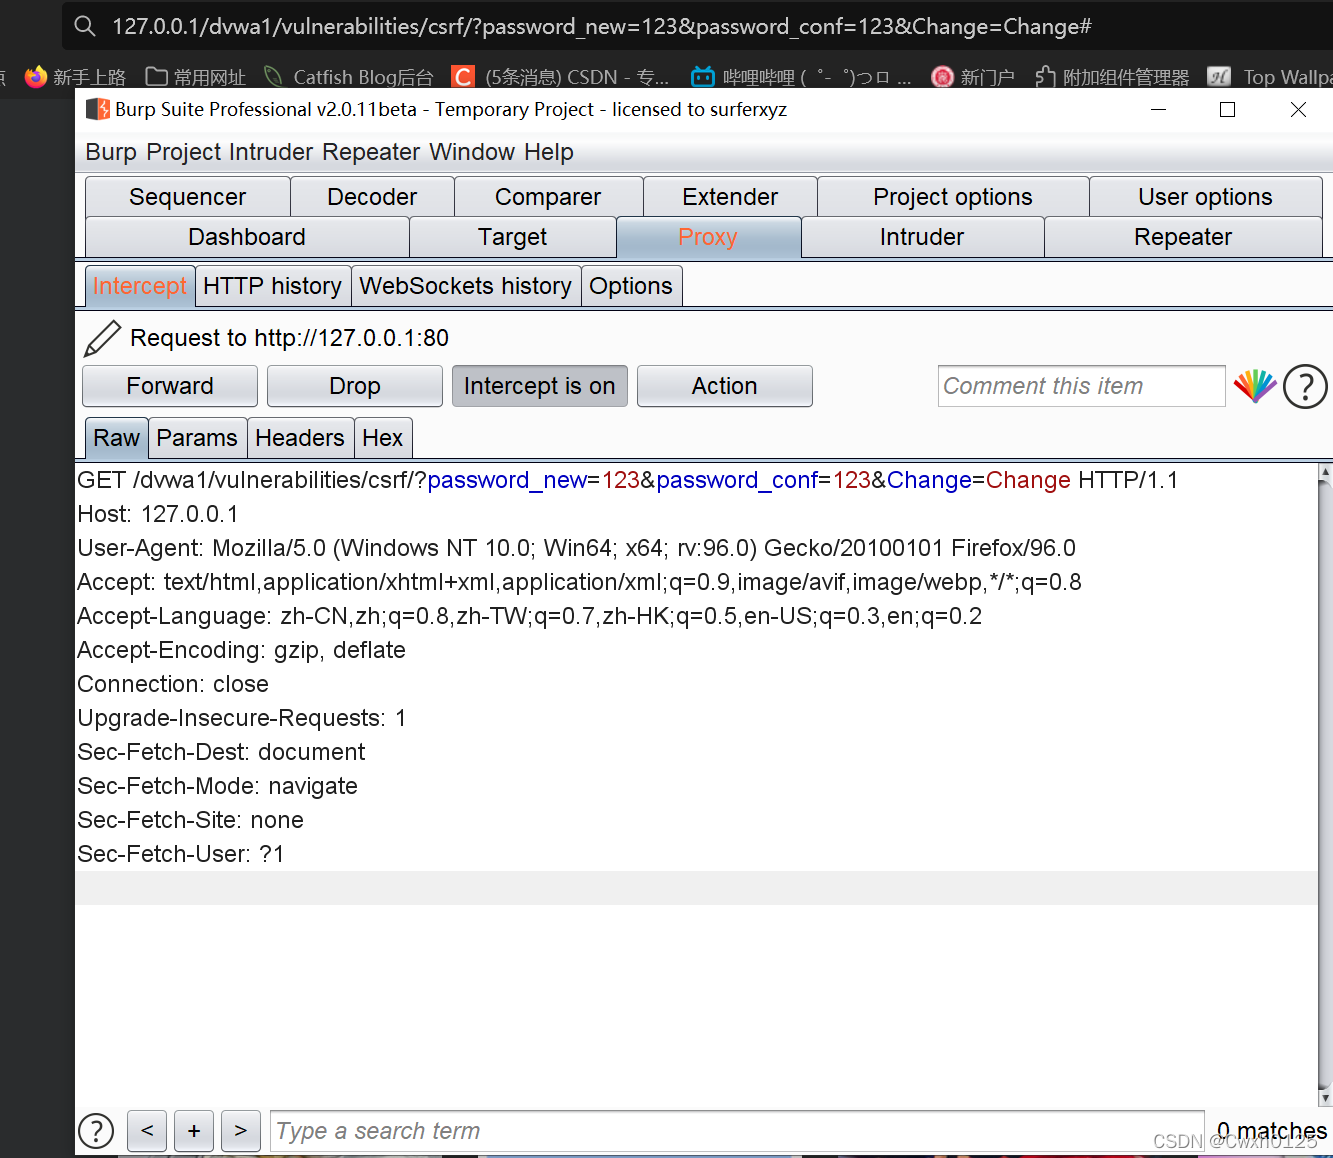Switch to the Hex view tab
The height and width of the screenshot is (1158, 1333).
(383, 438)
